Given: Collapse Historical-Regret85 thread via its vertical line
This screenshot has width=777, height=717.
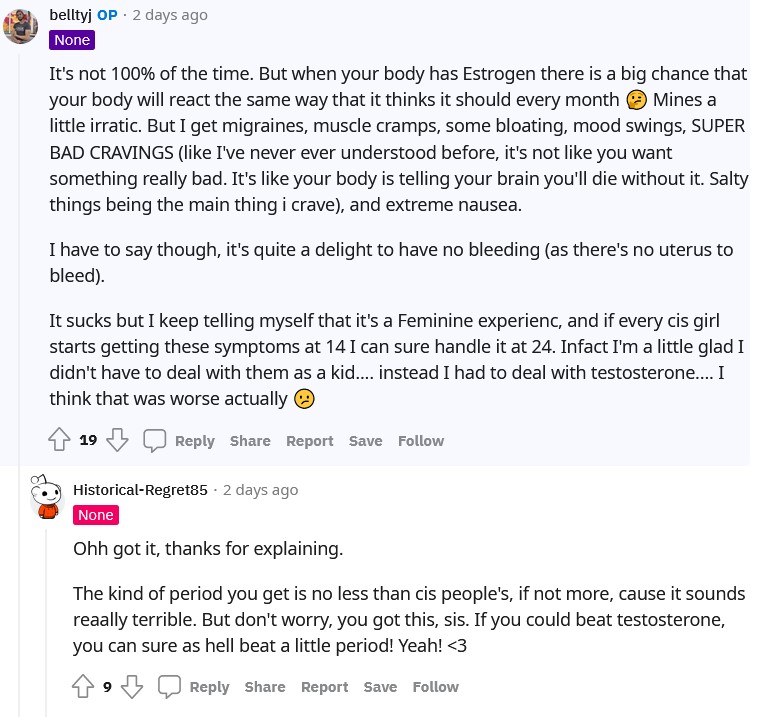Looking at the screenshot, I should pos(46,622).
